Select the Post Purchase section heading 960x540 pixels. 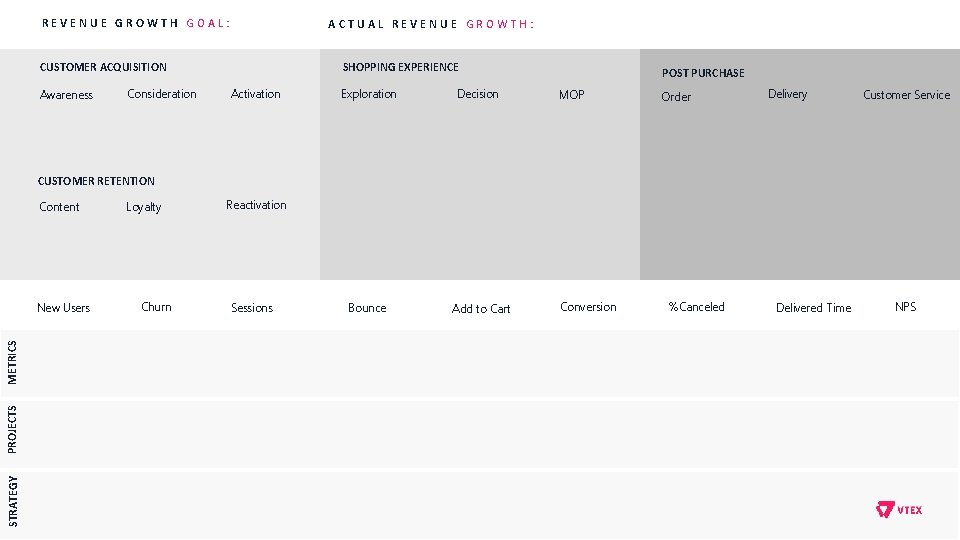pos(703,73)
